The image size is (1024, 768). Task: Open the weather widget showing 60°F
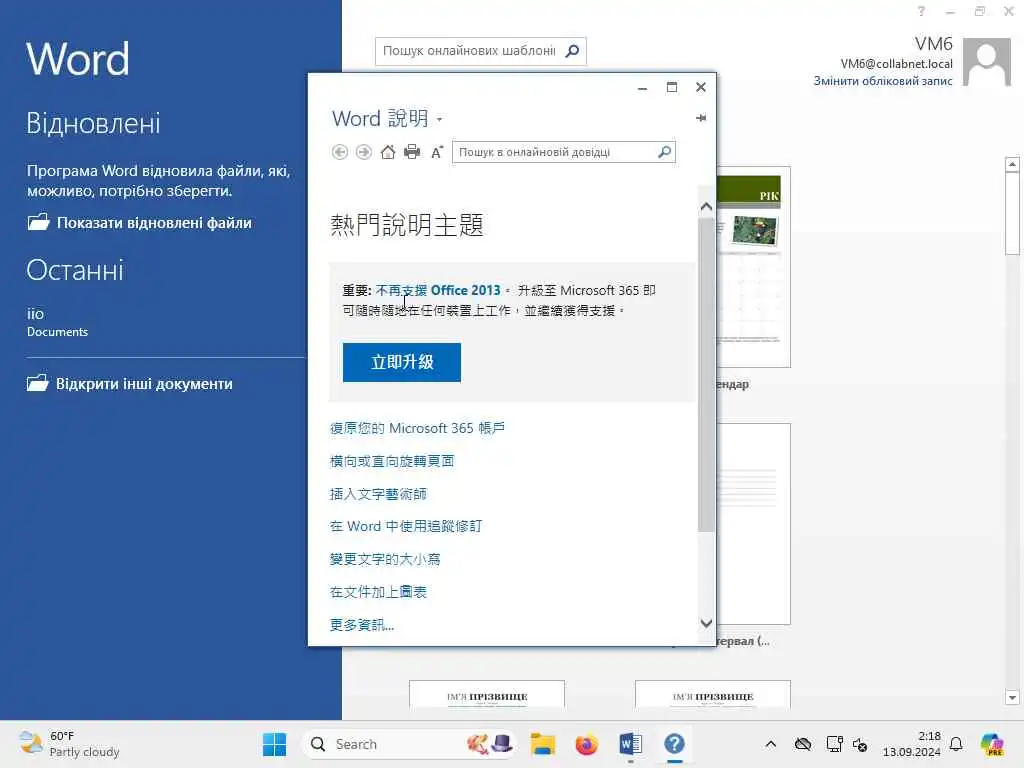point(69,744)
